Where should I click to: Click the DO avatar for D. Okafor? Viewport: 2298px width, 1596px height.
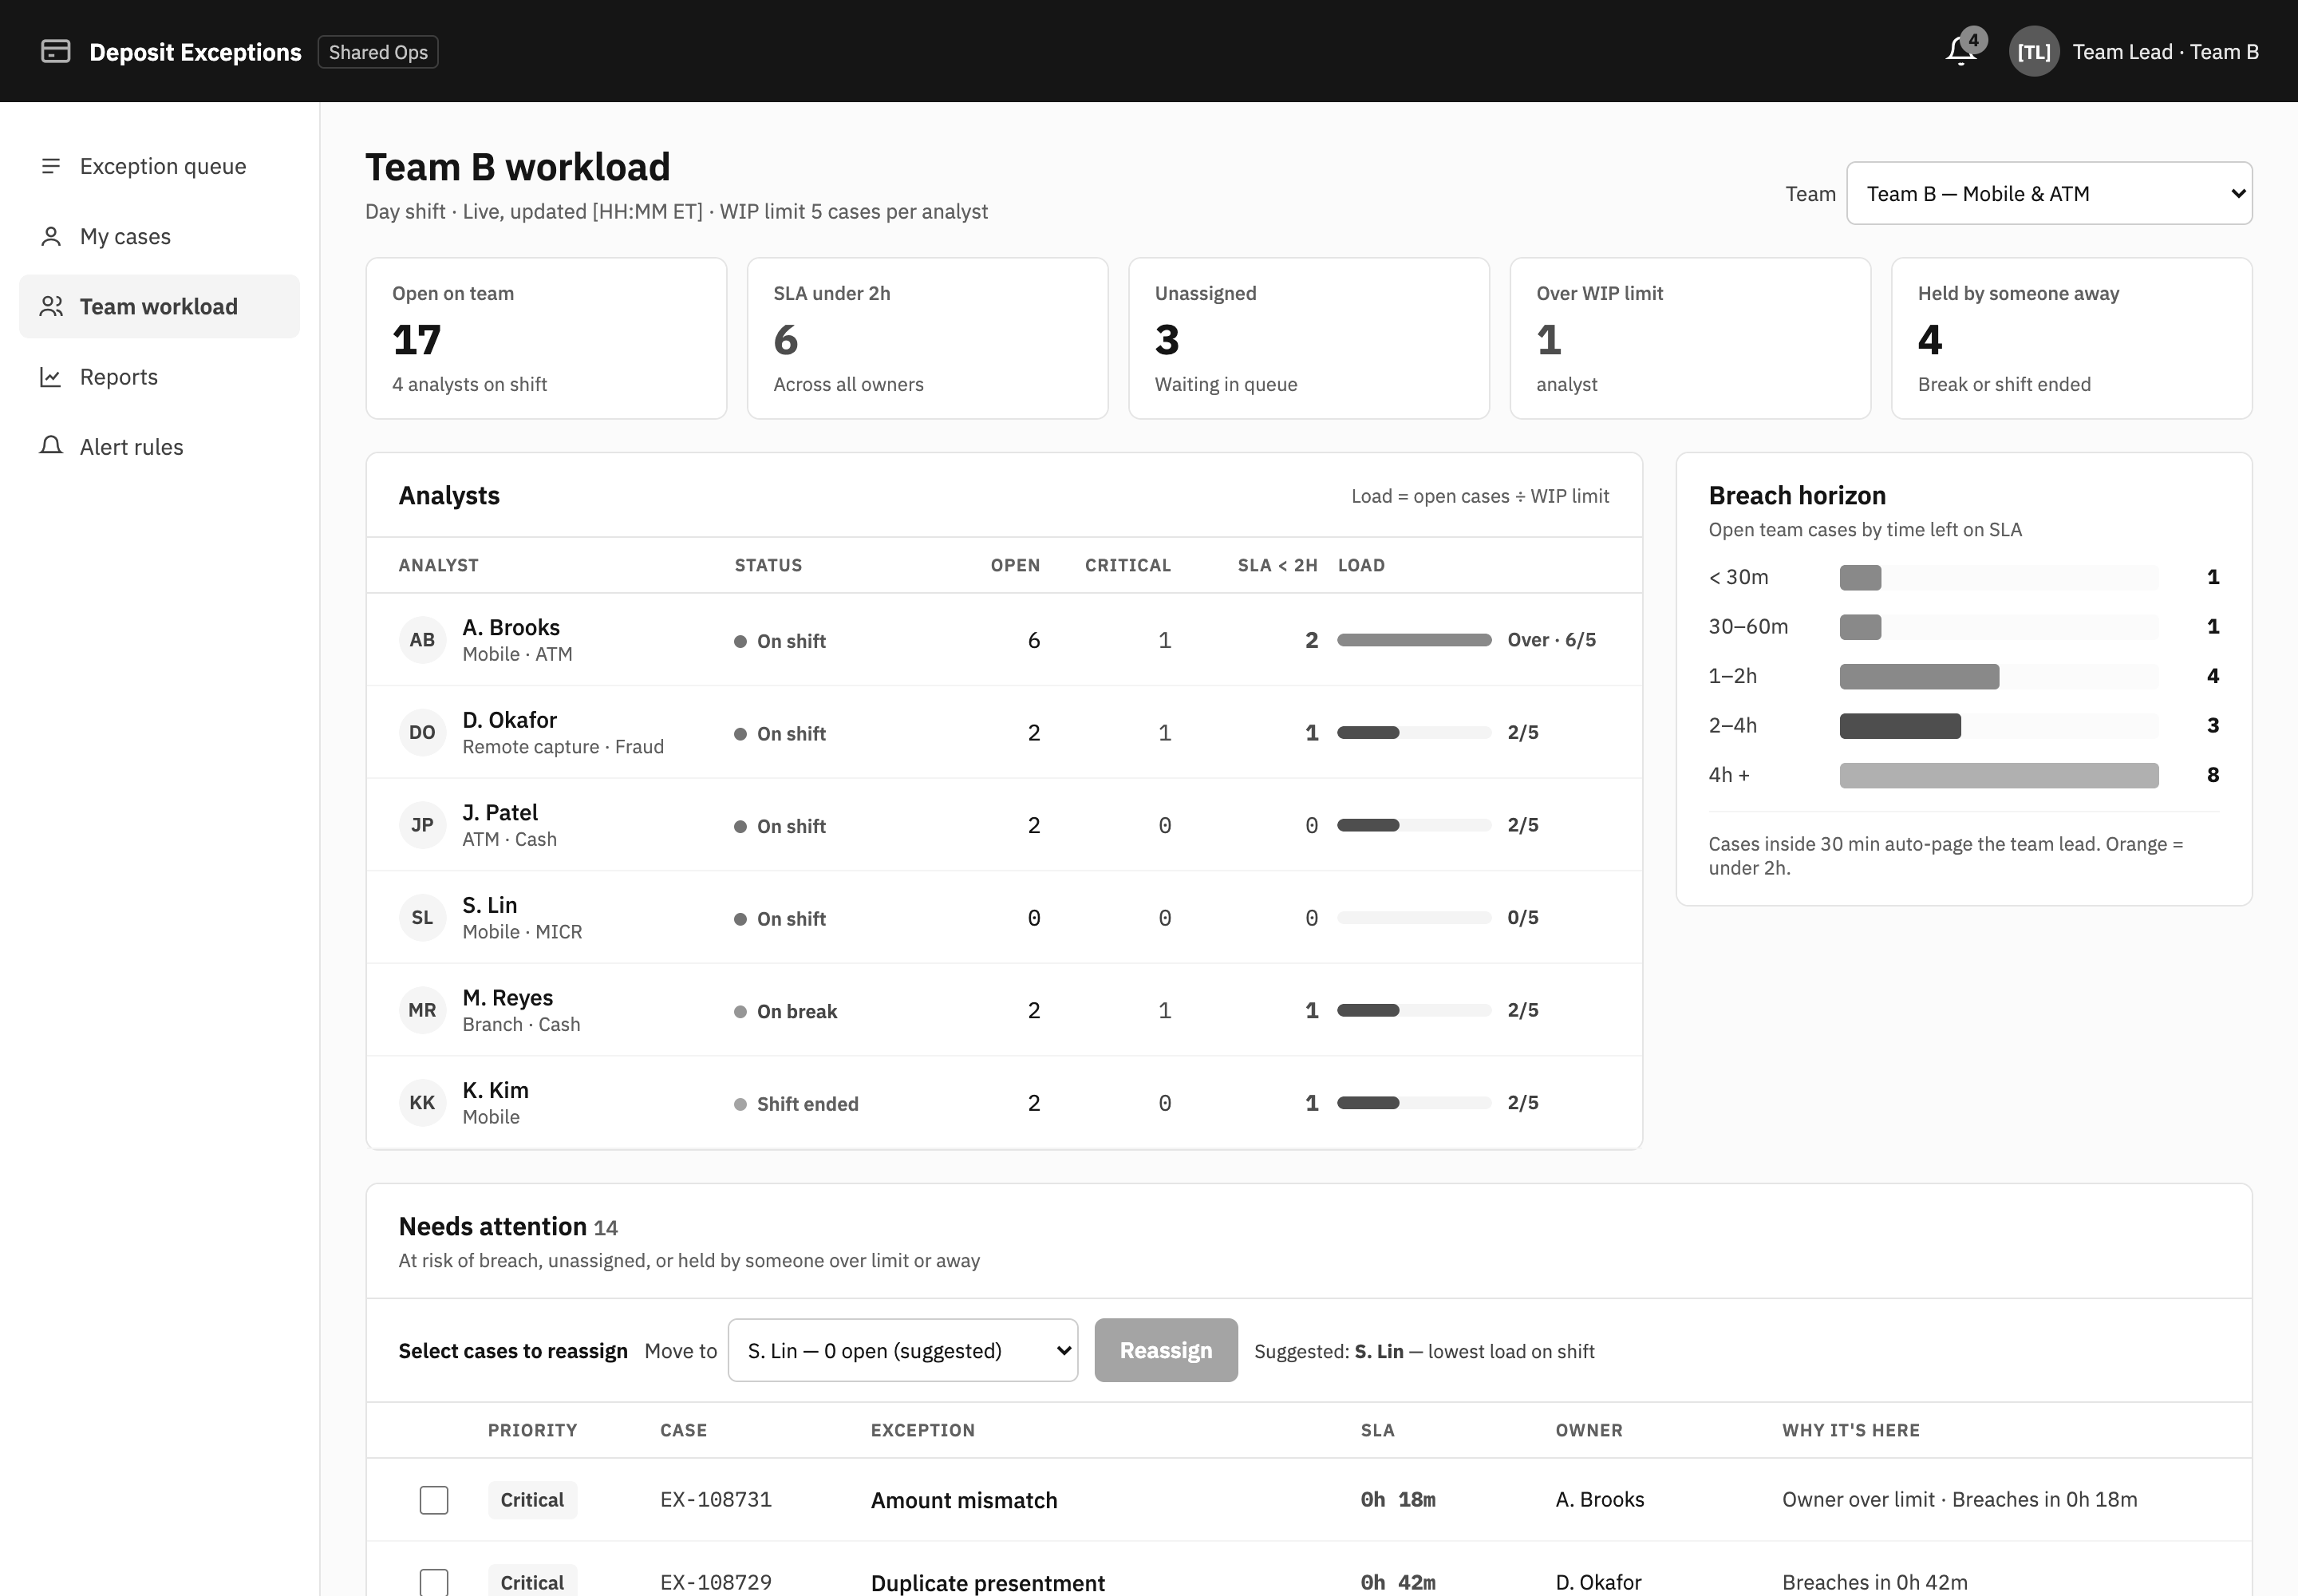pos(422,732)
